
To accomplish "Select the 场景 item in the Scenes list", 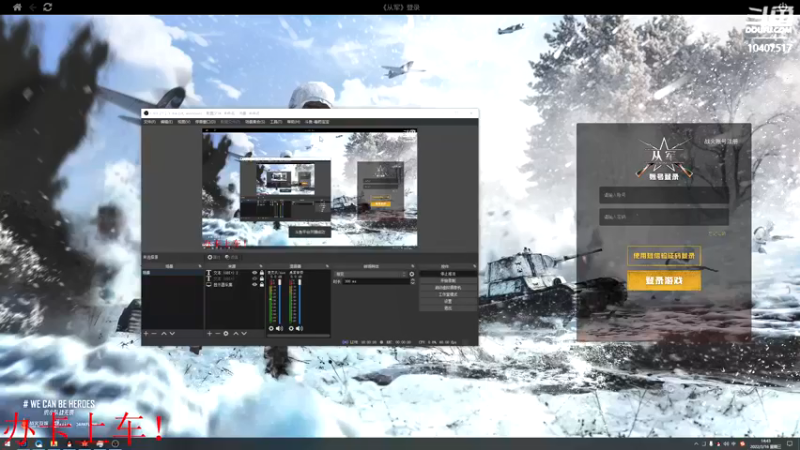I will [172, 273].
